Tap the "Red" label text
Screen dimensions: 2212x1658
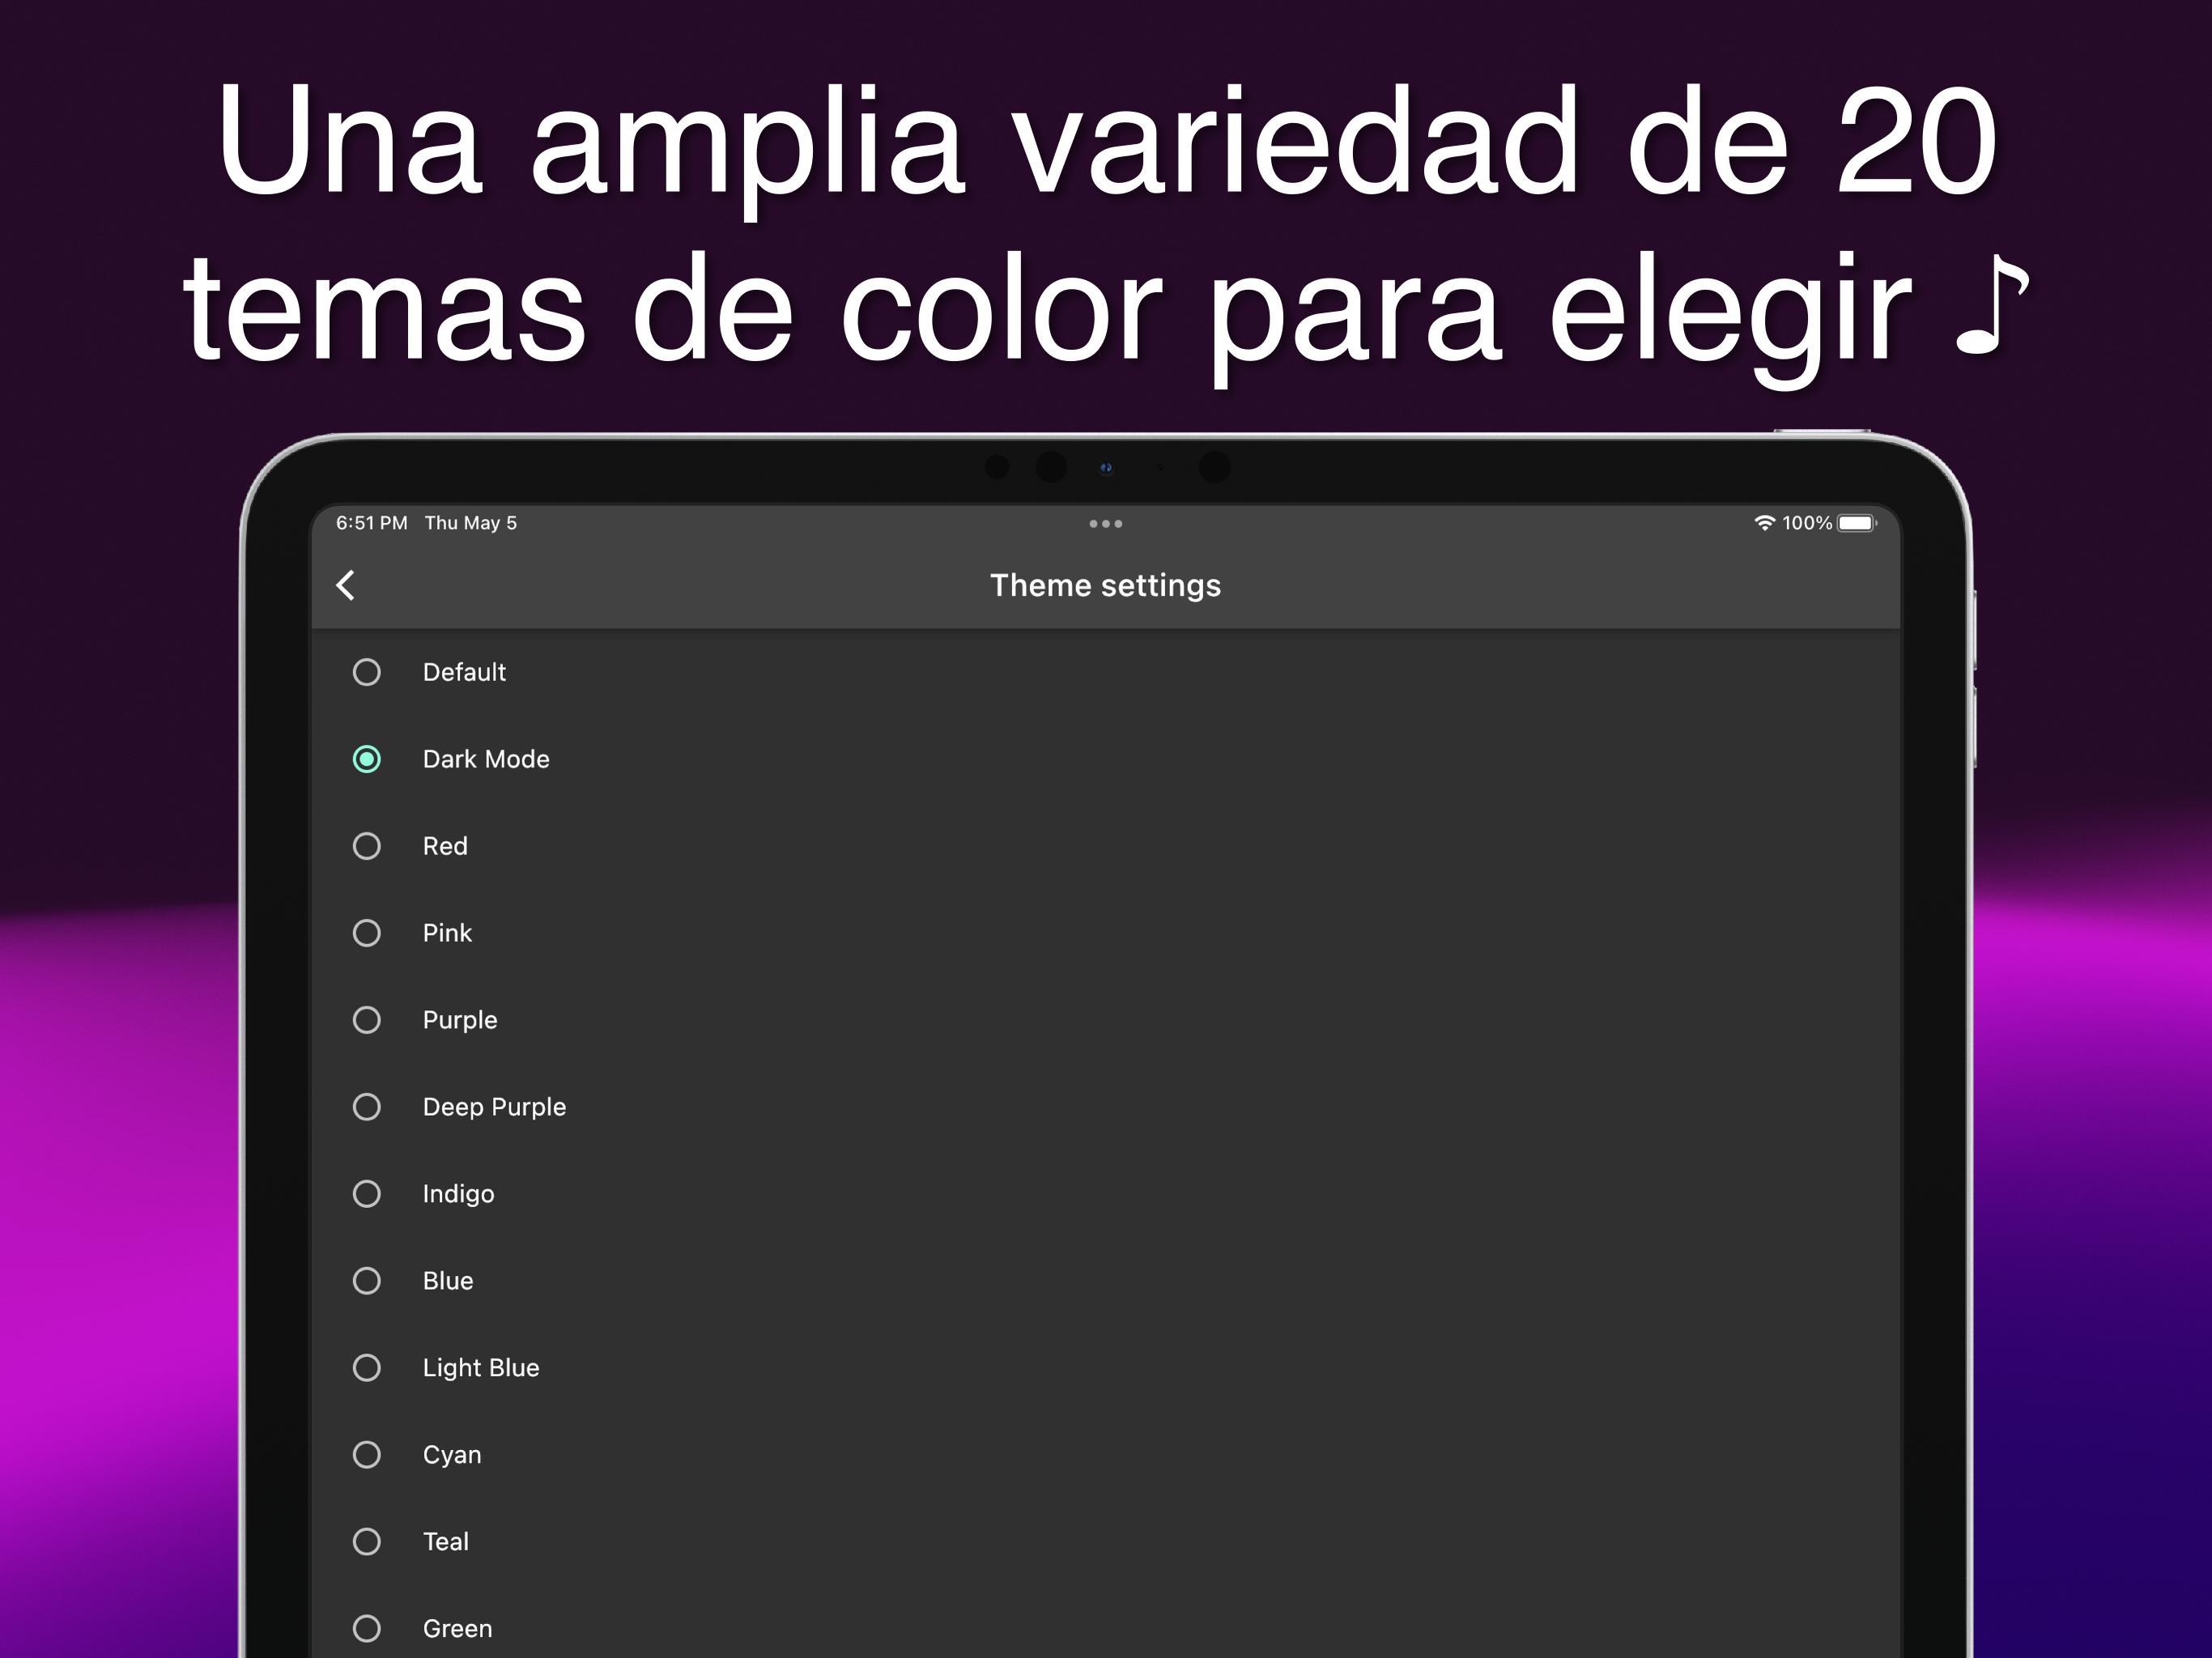tap(445, 846)
